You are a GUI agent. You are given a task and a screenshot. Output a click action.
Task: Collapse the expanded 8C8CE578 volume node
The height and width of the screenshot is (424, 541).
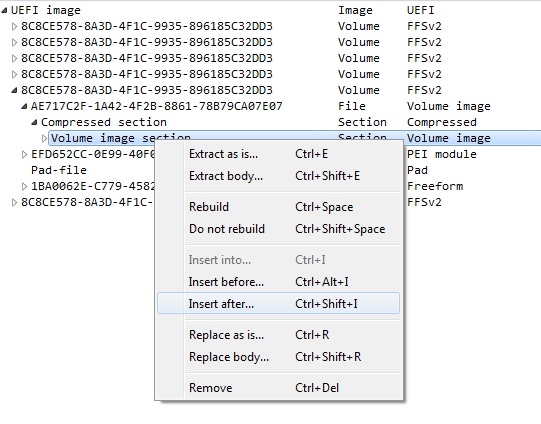click(x=14, y=90)
